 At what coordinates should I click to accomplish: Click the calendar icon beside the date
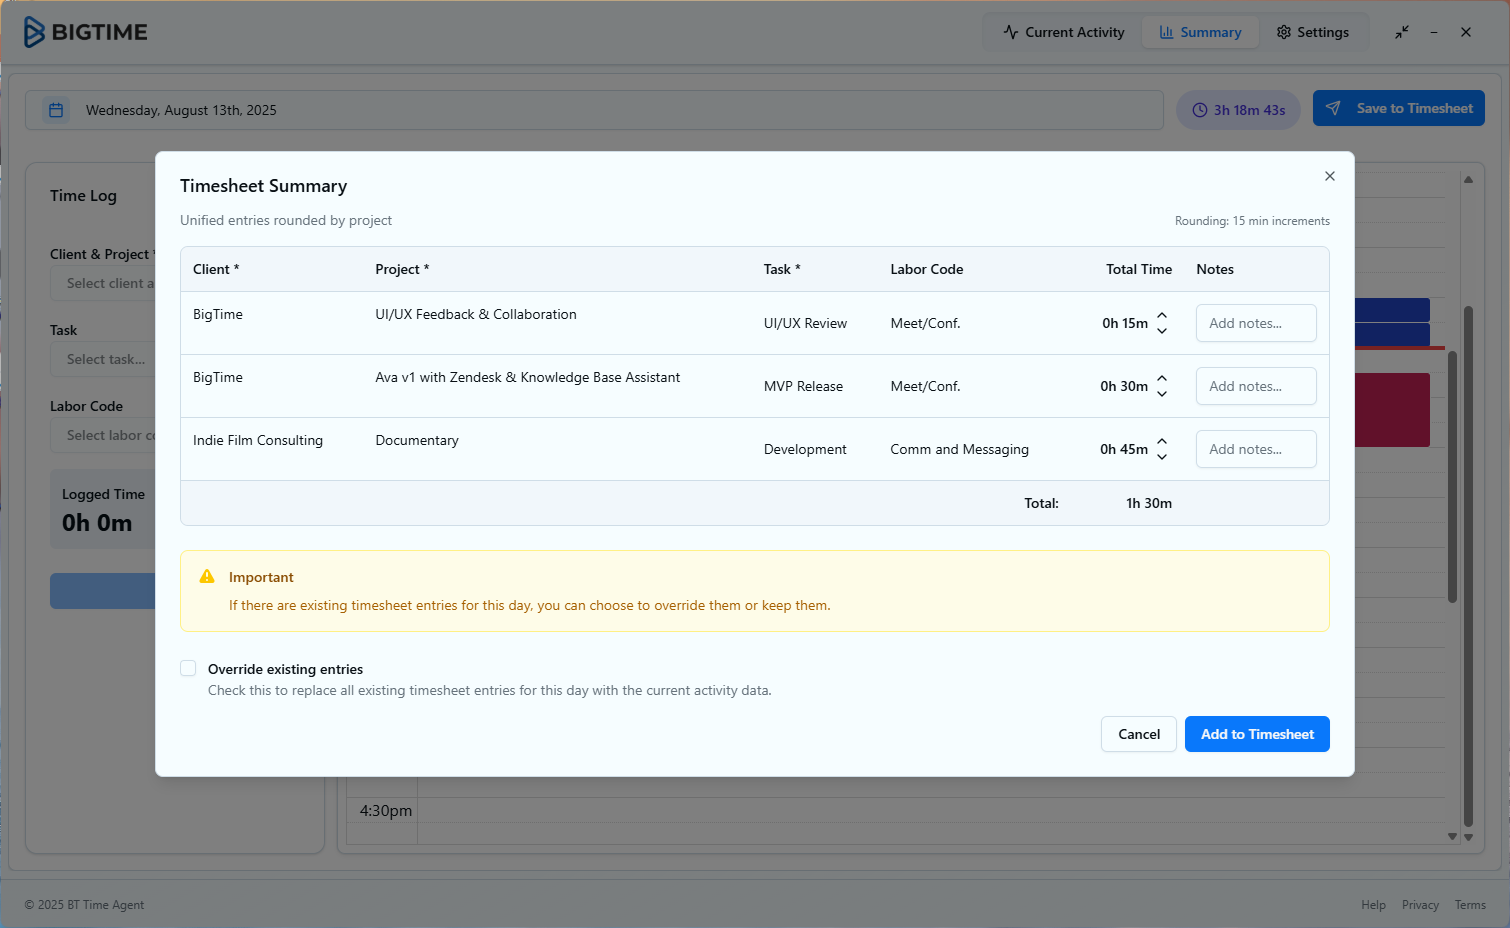[56, 110]
